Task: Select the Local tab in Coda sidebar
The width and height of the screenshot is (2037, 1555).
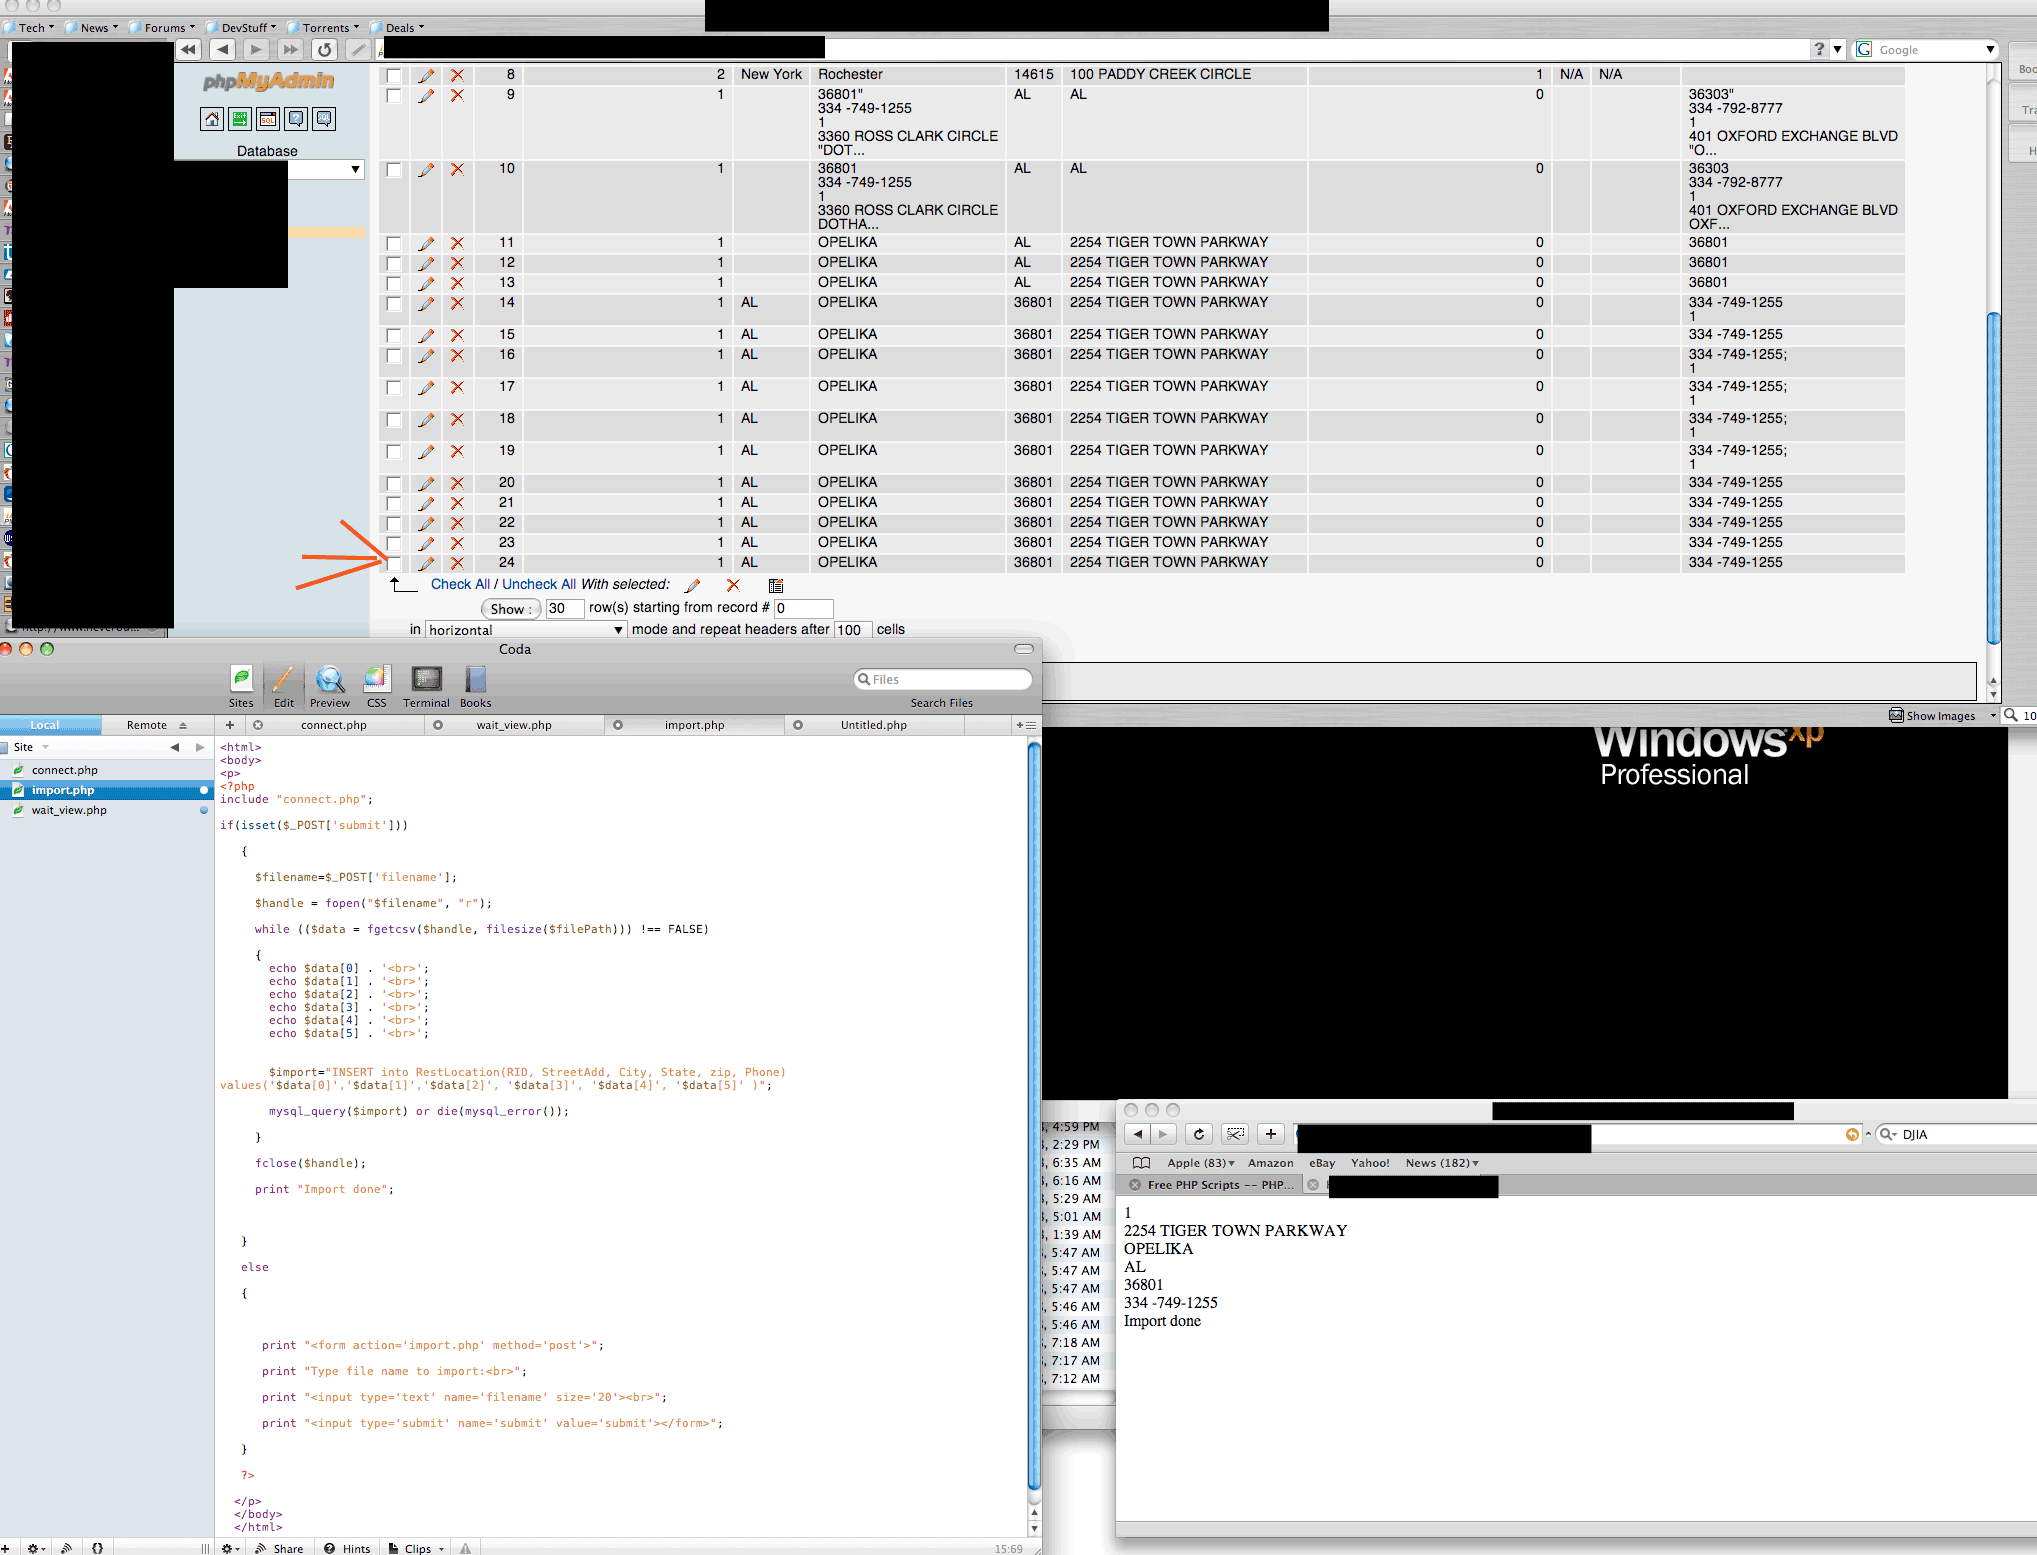Action: point(45,725)
